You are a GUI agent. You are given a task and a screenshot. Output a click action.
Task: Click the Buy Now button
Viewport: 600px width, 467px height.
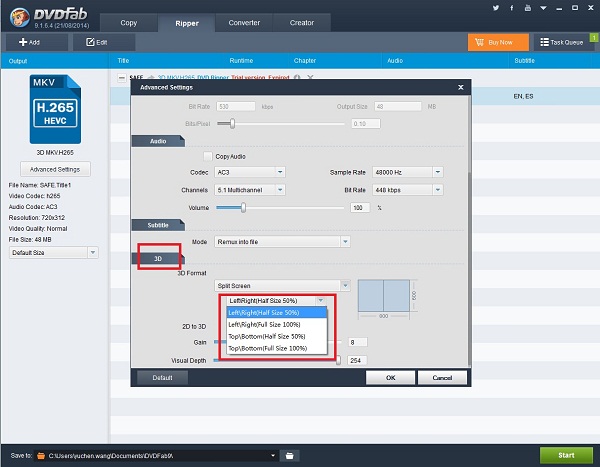click(x=498, y=42)
